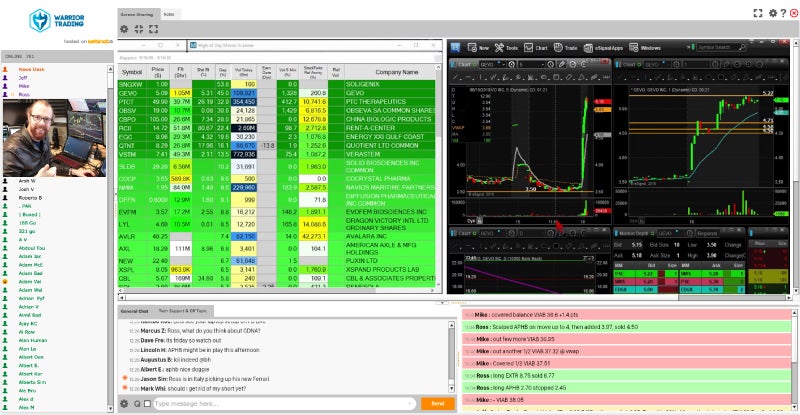Open chat settings gear icon
Viewport: 800px width, 415px height.
[124, 403]
